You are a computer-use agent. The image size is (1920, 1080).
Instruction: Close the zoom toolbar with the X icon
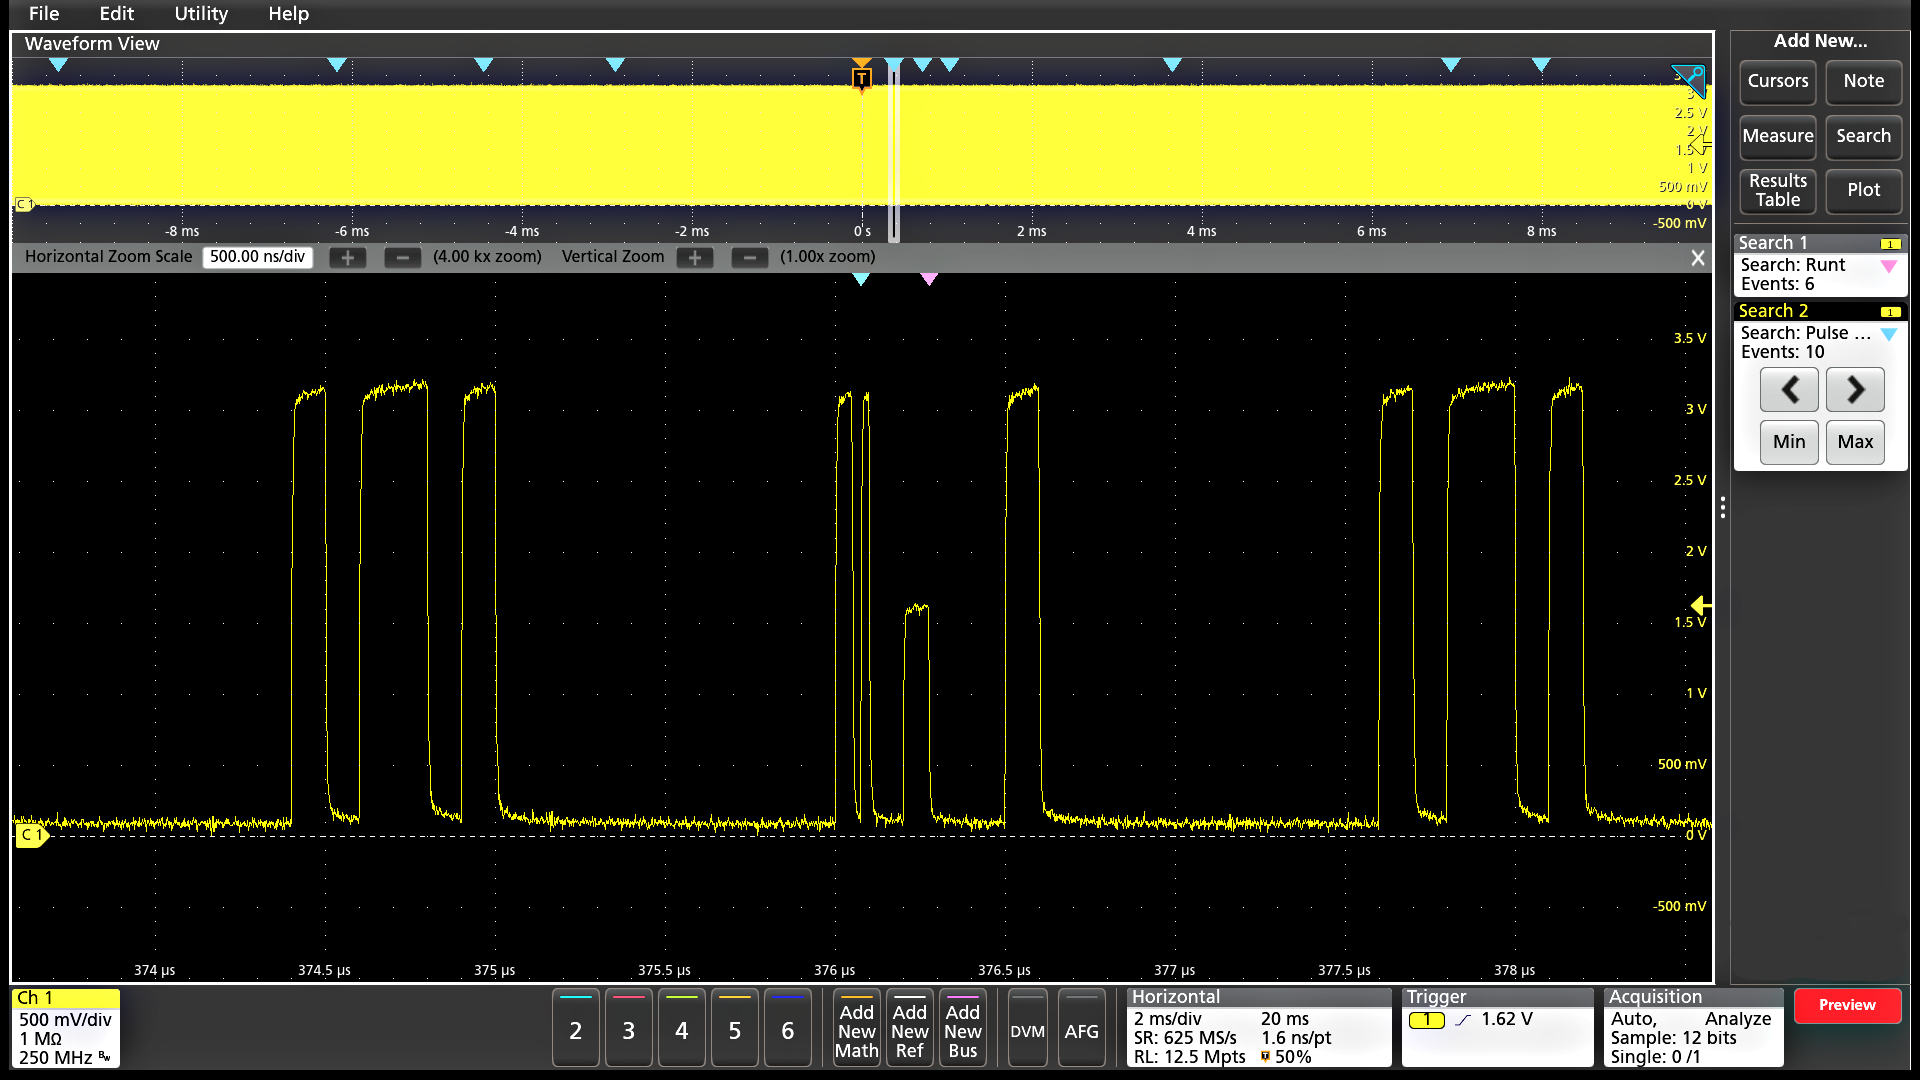click(1697, 257)
